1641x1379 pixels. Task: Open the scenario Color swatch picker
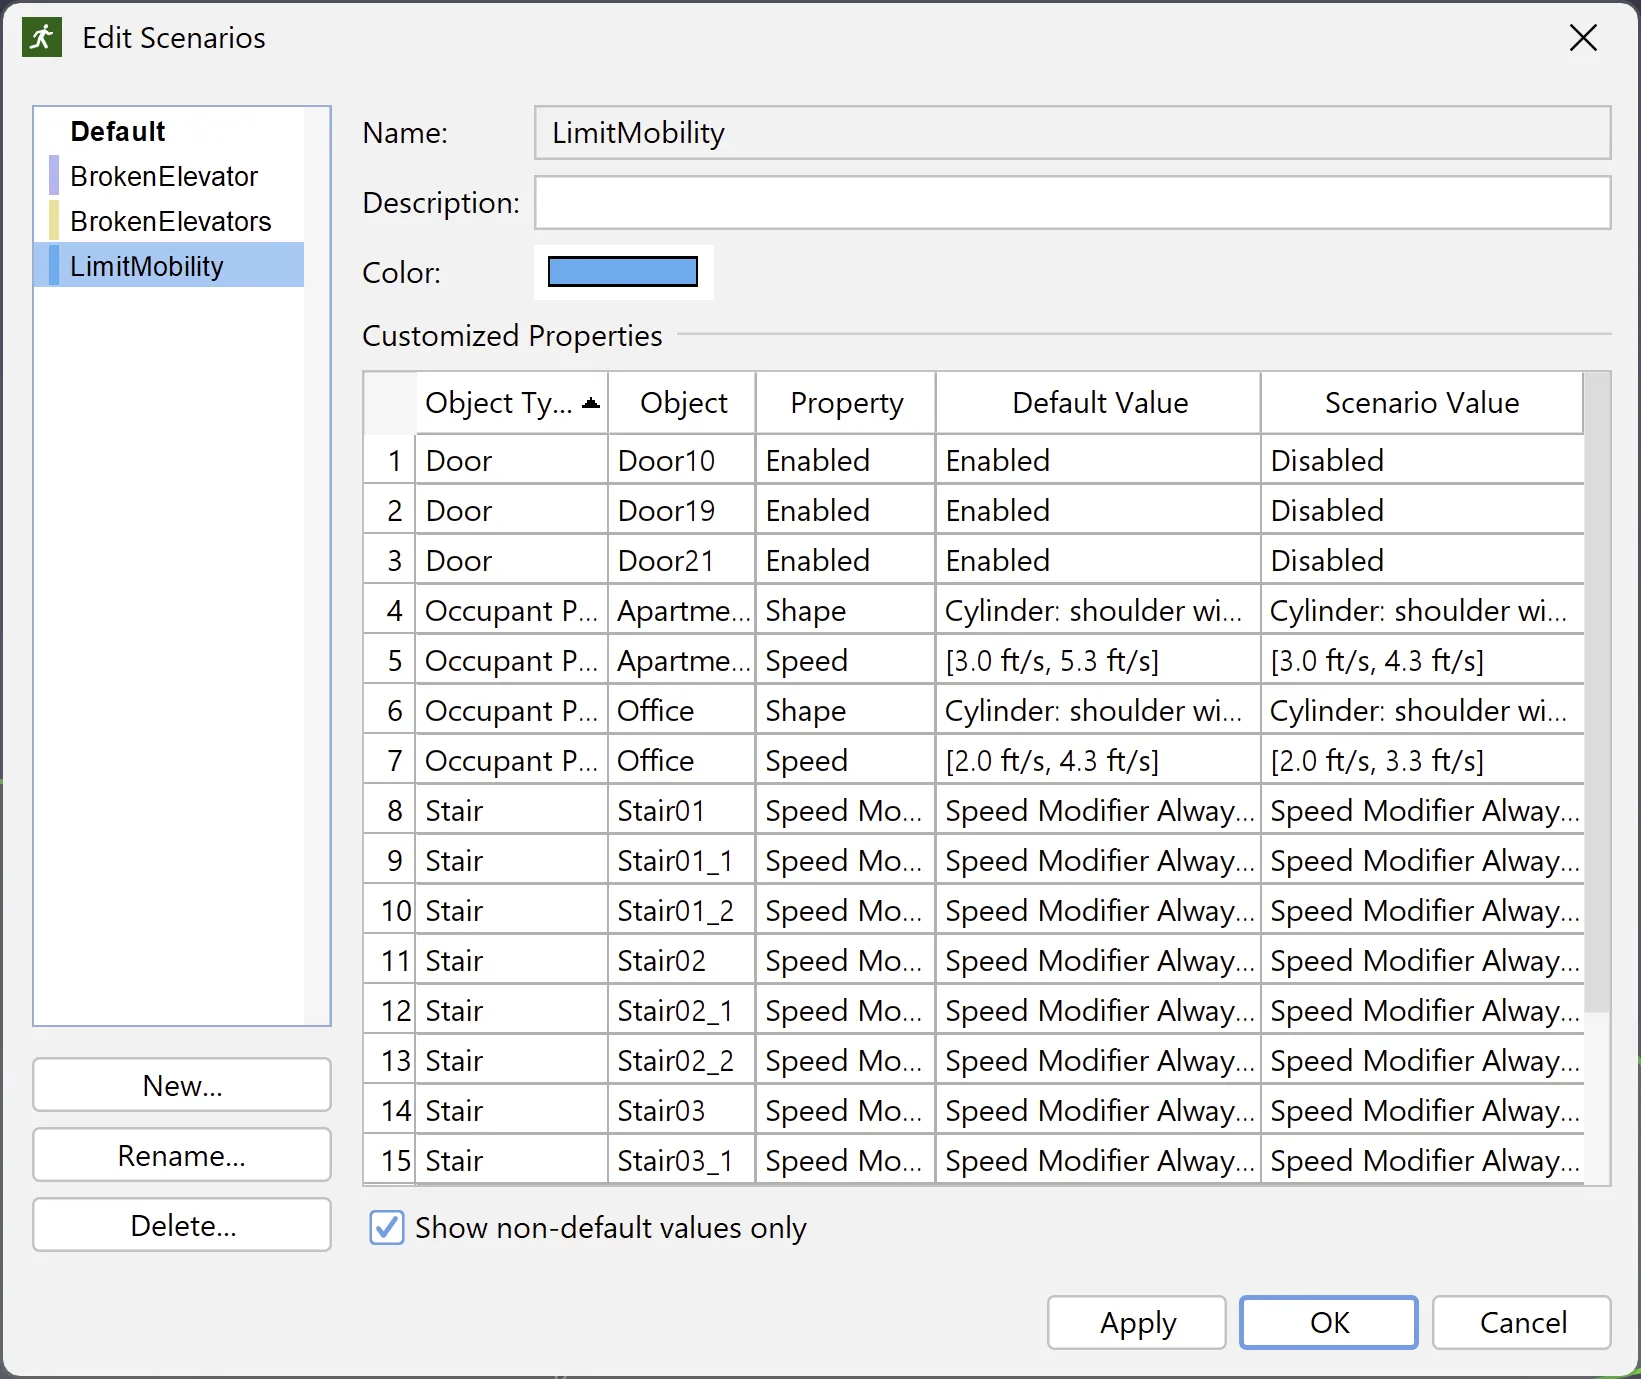[x=623, y=272]
